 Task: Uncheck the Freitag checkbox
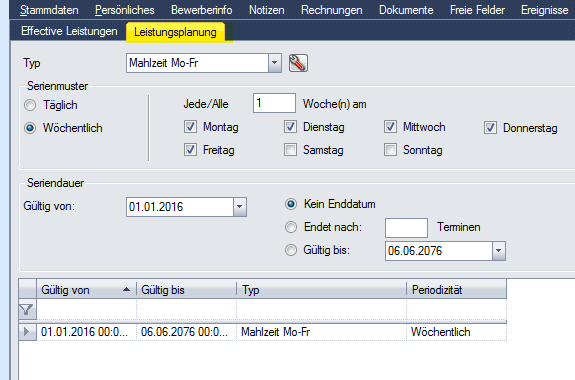[x=190, y=150]
